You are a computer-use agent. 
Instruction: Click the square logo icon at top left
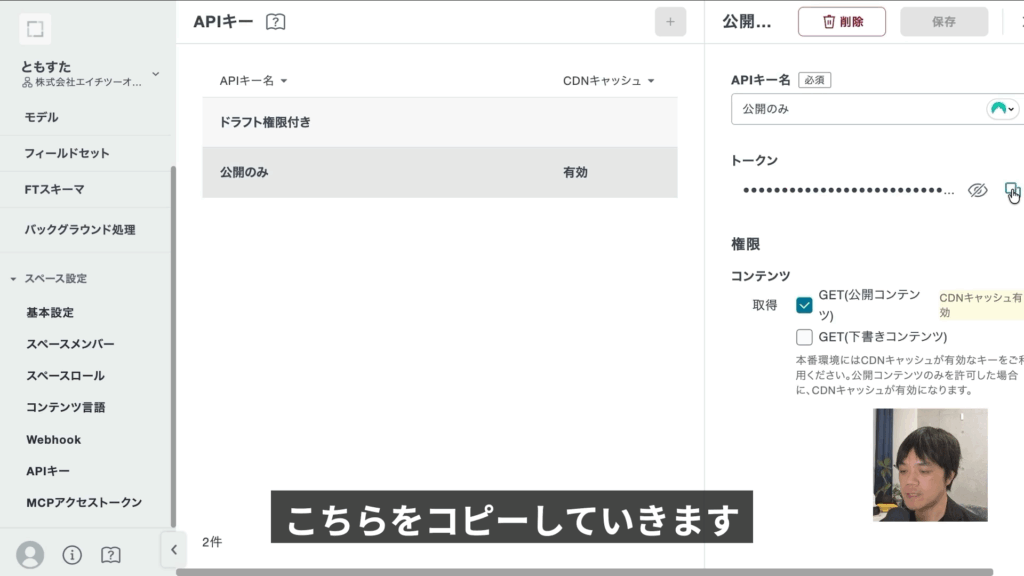click(x=35, y=30)
